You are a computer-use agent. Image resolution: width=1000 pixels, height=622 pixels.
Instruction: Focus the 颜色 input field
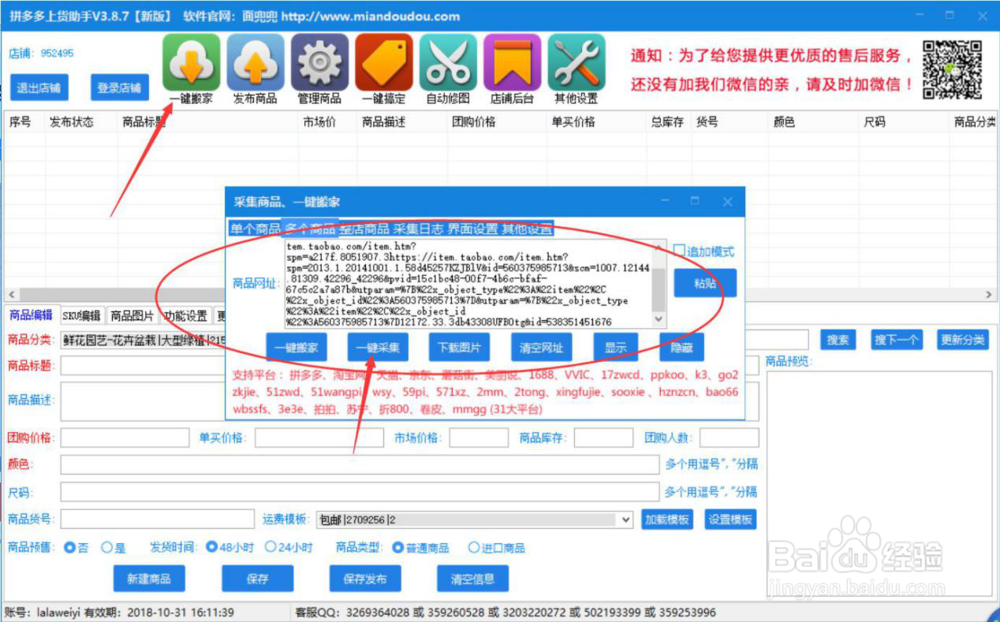(x=360, y=464)
